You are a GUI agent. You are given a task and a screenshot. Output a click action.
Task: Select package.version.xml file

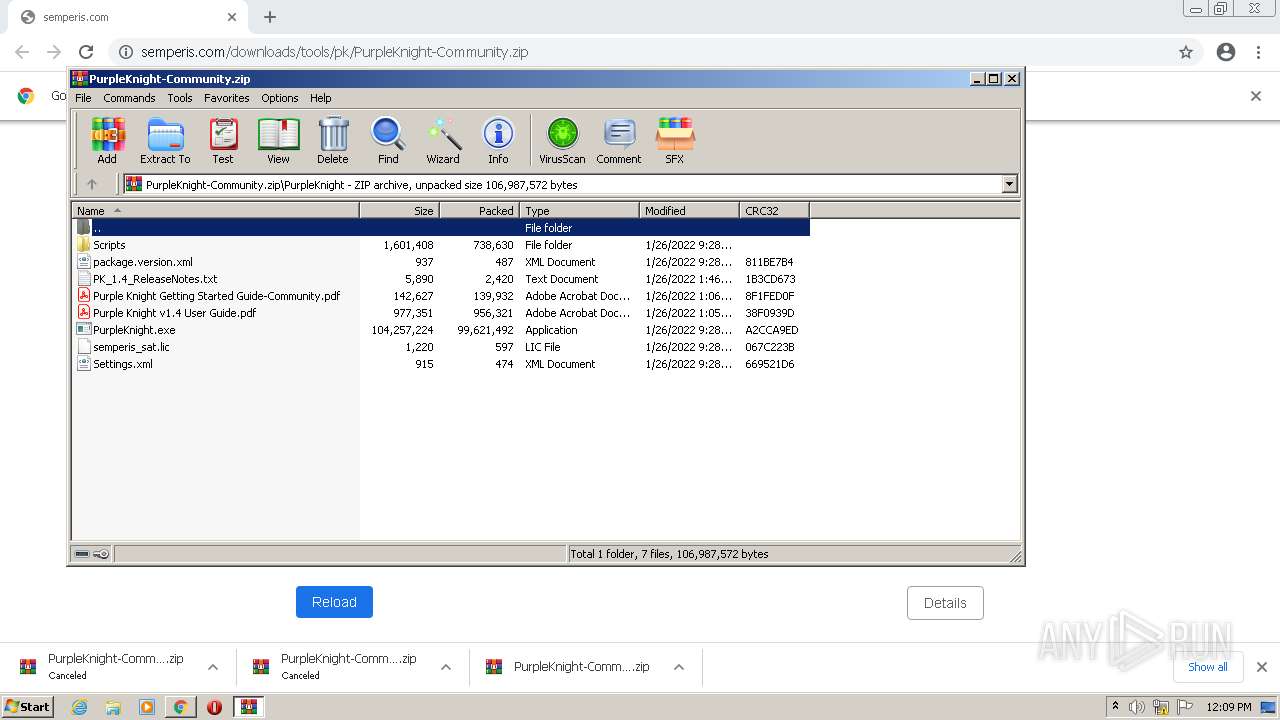(441, 262)
